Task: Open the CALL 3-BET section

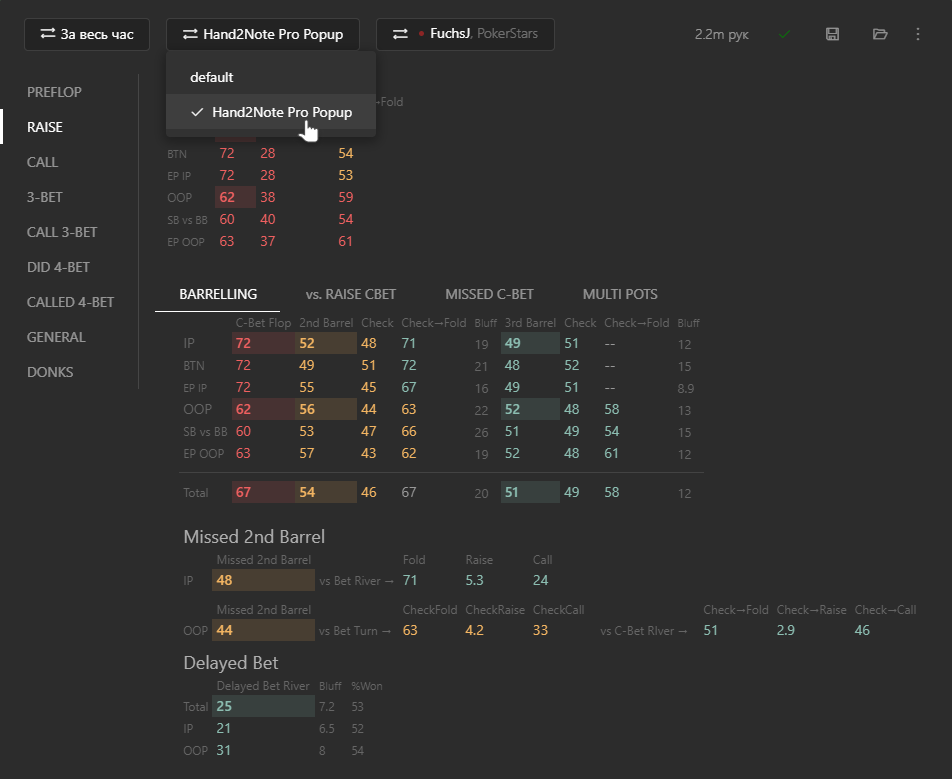Action: [x=62, y=232]
